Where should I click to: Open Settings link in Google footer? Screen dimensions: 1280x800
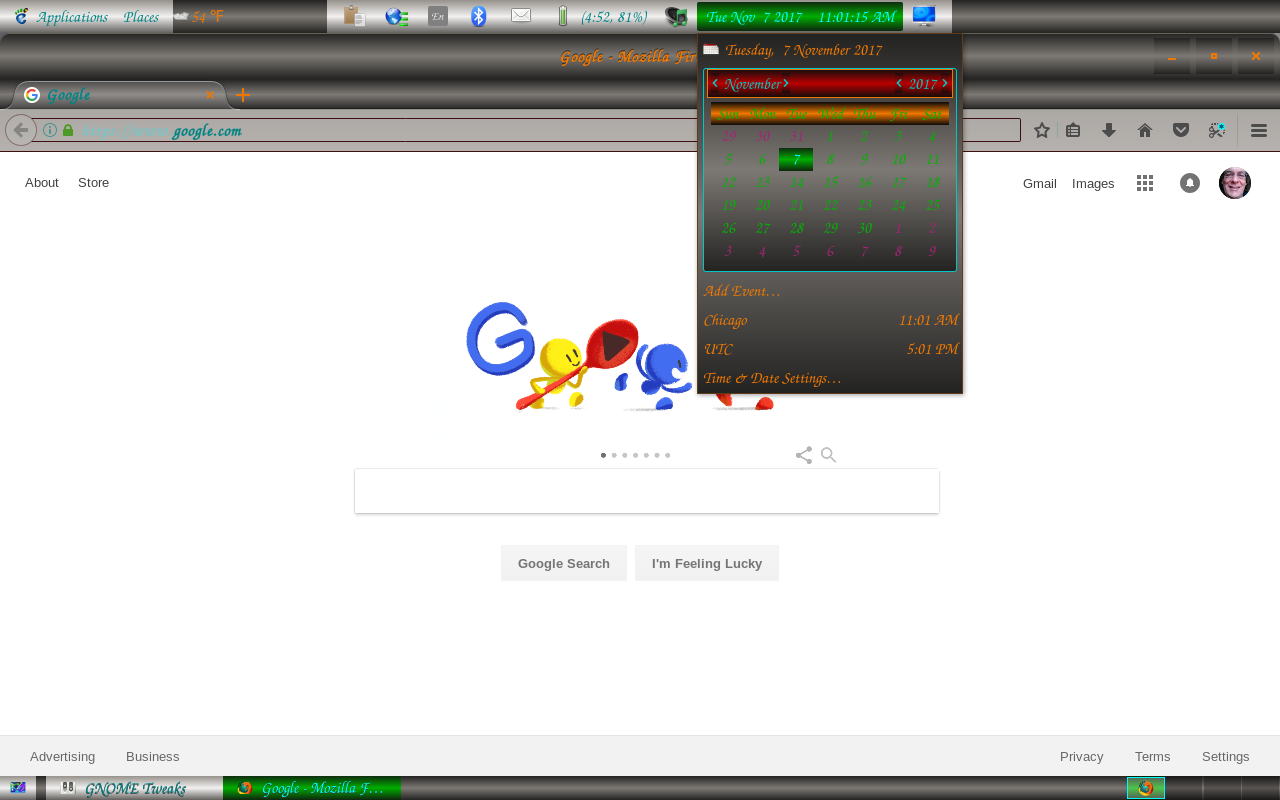[x=1226, y=756]
